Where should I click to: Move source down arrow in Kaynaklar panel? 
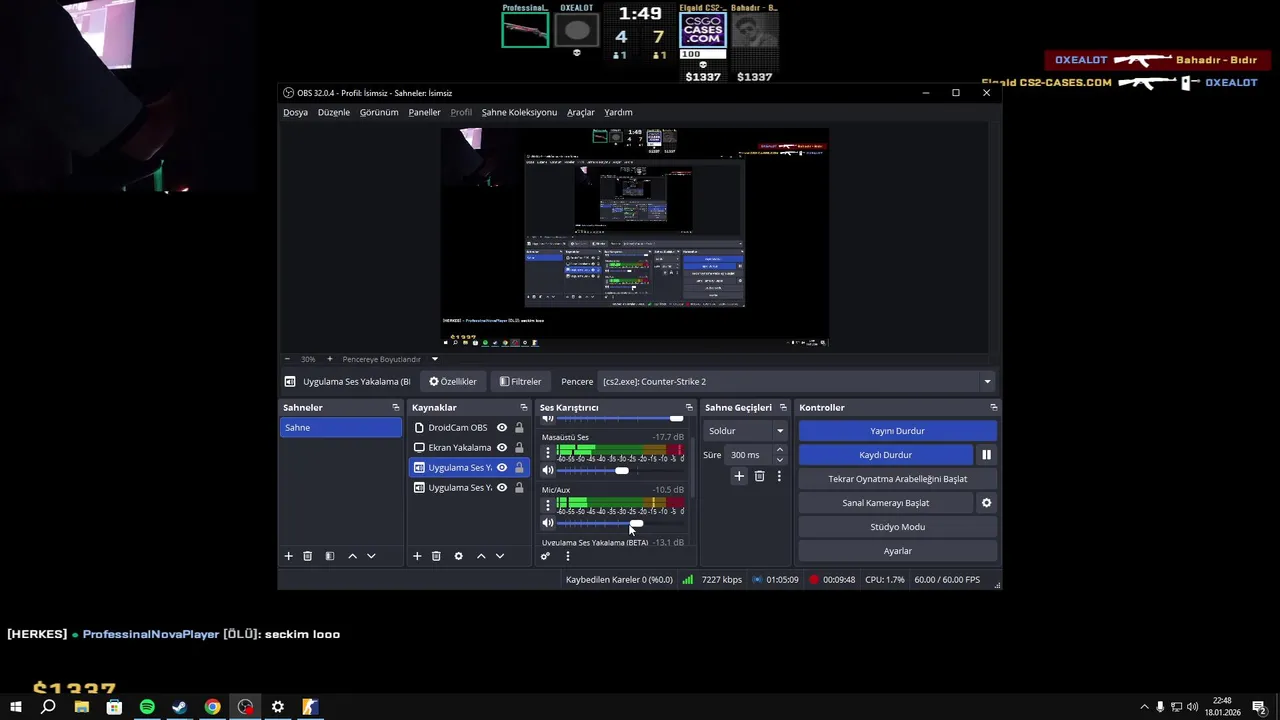tap(500, 556)
